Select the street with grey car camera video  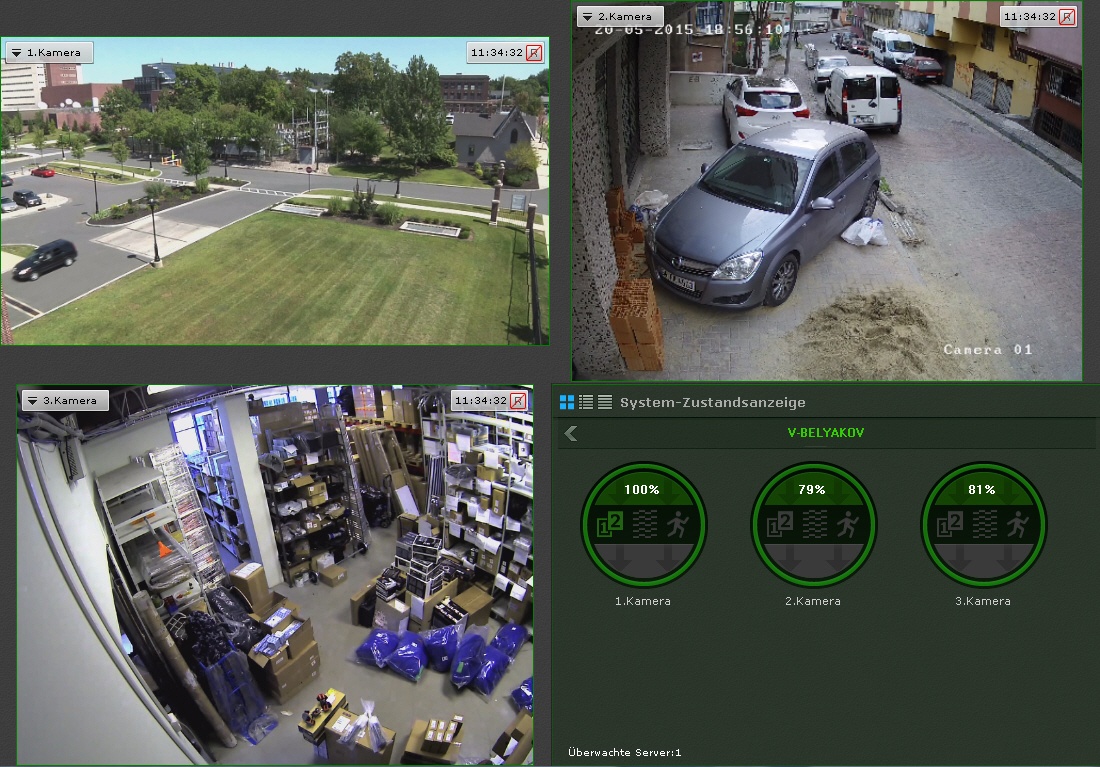(x=826, y=191)
